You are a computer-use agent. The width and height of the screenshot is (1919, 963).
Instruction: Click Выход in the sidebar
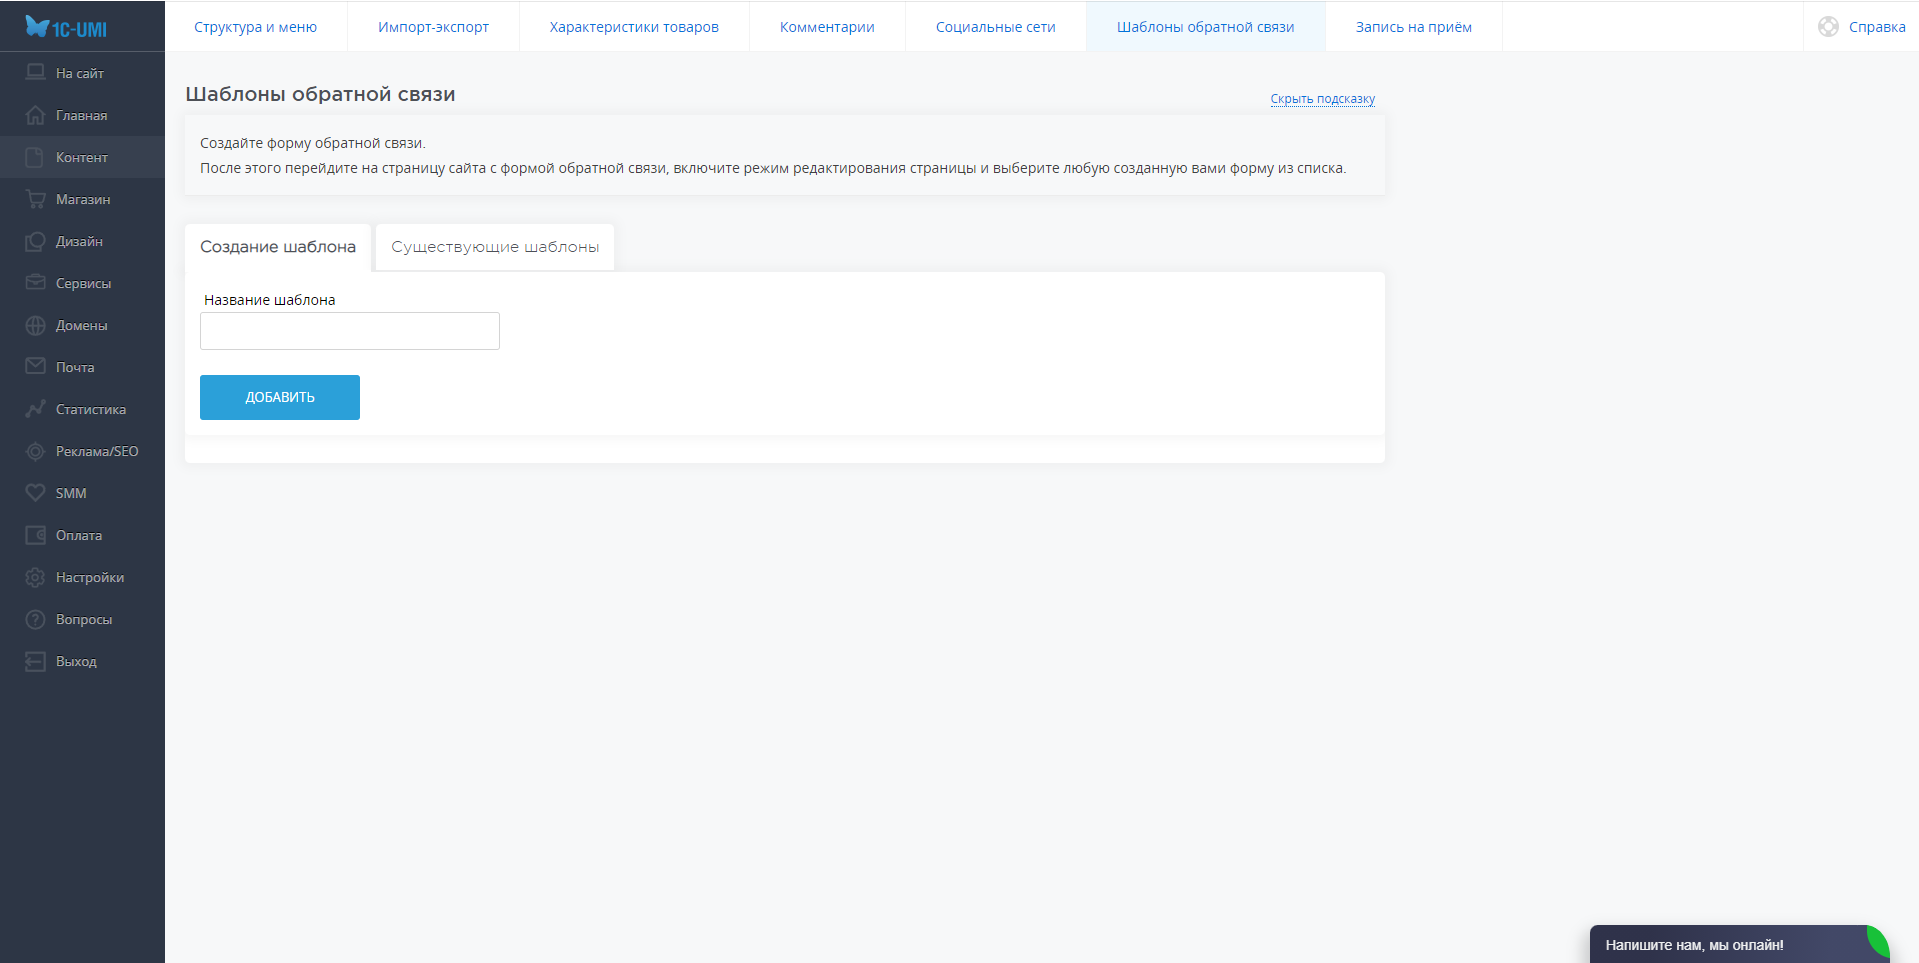coord(82,661)
